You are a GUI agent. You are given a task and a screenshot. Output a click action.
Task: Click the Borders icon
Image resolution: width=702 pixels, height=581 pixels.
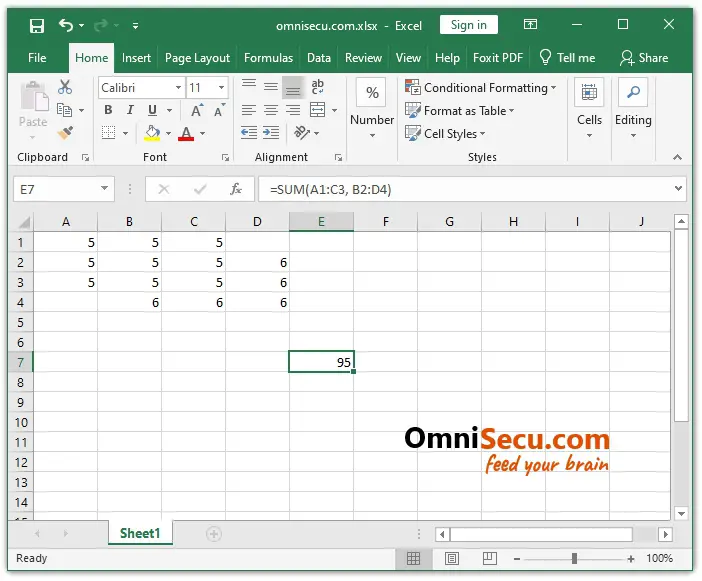tap(108, 133)
